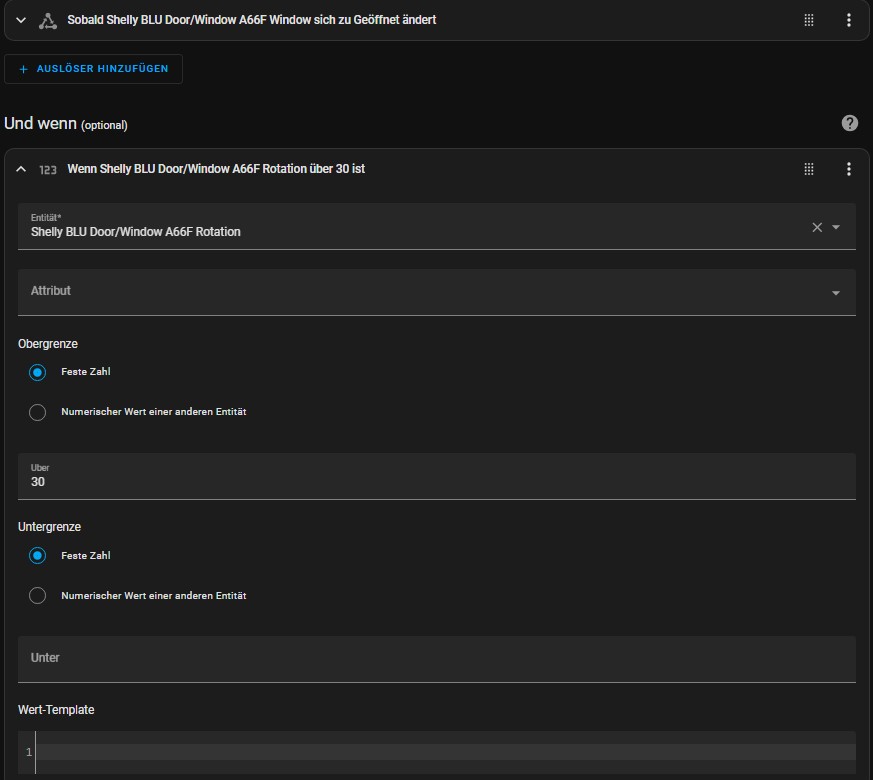Click drag handle of Rotation condition
Viewport: 873px width, 780px height.
[809, 169]
